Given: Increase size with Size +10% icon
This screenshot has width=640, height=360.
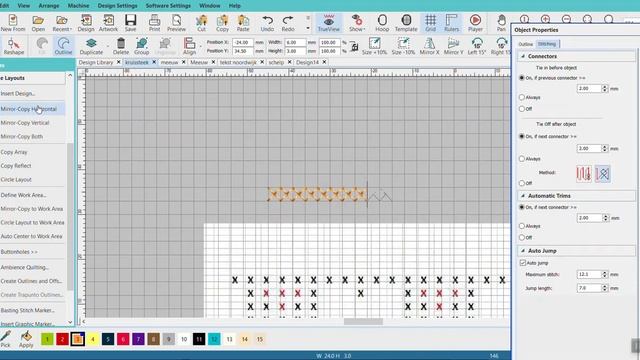Looking at the screenshot, I should [374, 46].
